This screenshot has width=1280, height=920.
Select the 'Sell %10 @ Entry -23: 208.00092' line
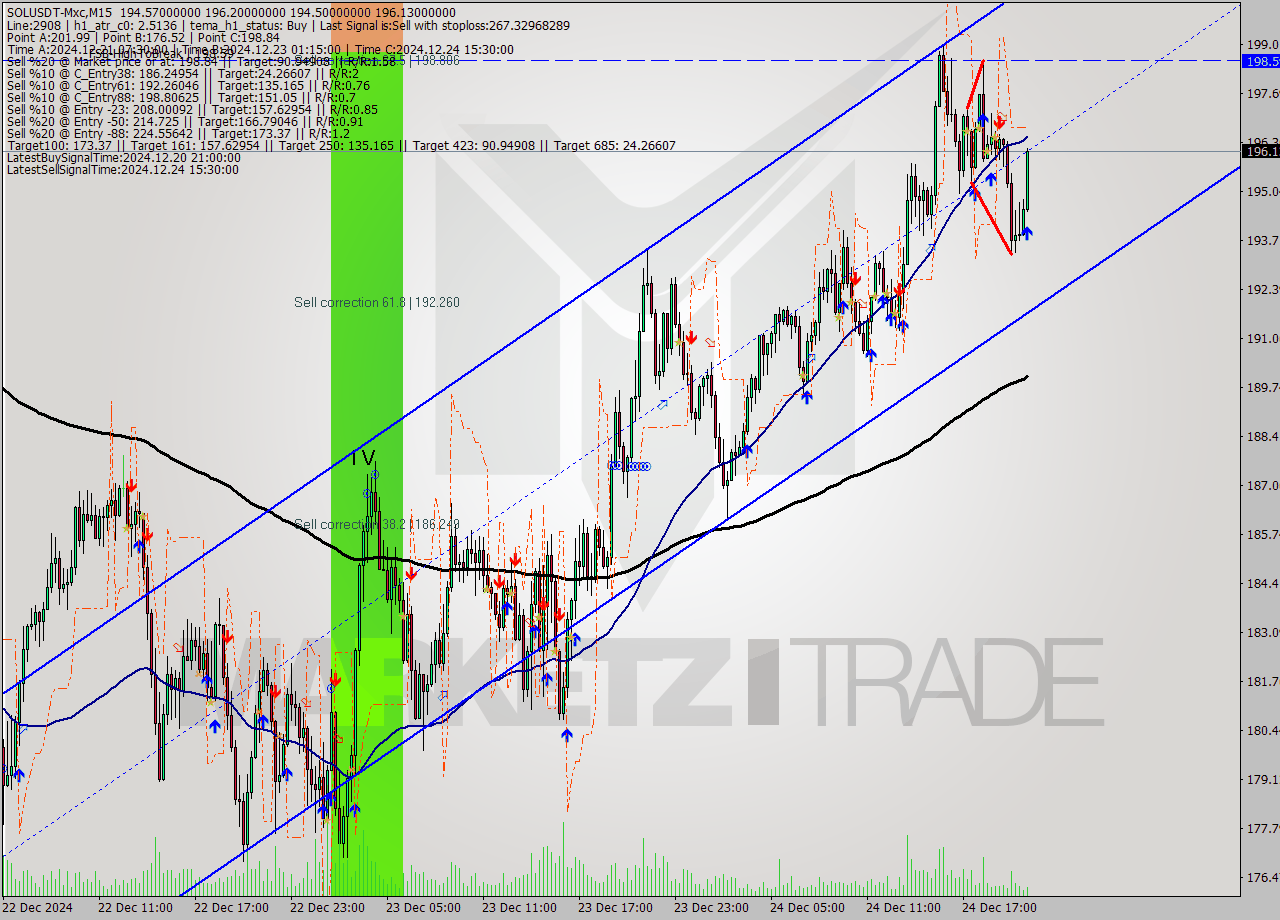tap(192, 109)
